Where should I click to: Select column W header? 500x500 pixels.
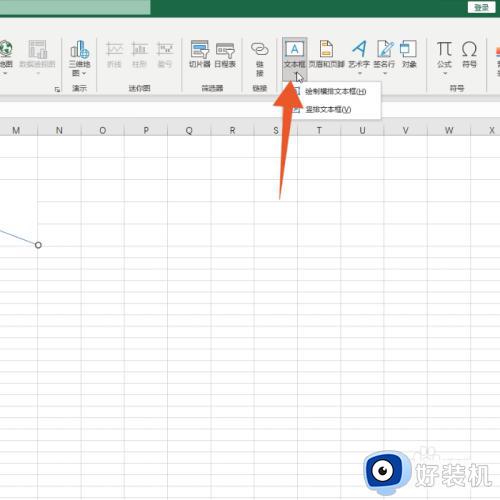click(449, 130)
